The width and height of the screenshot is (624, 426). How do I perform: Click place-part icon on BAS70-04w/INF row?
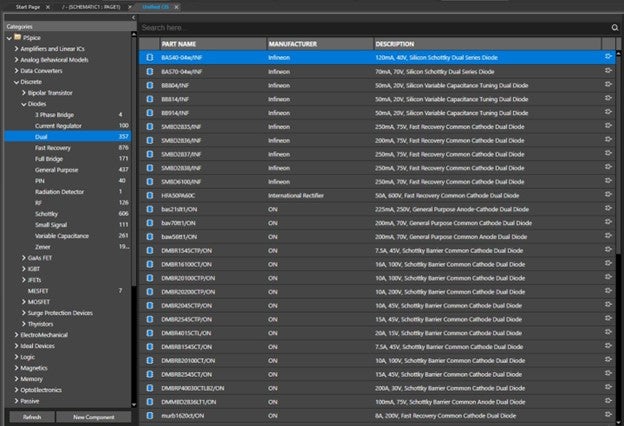[608, 70]
